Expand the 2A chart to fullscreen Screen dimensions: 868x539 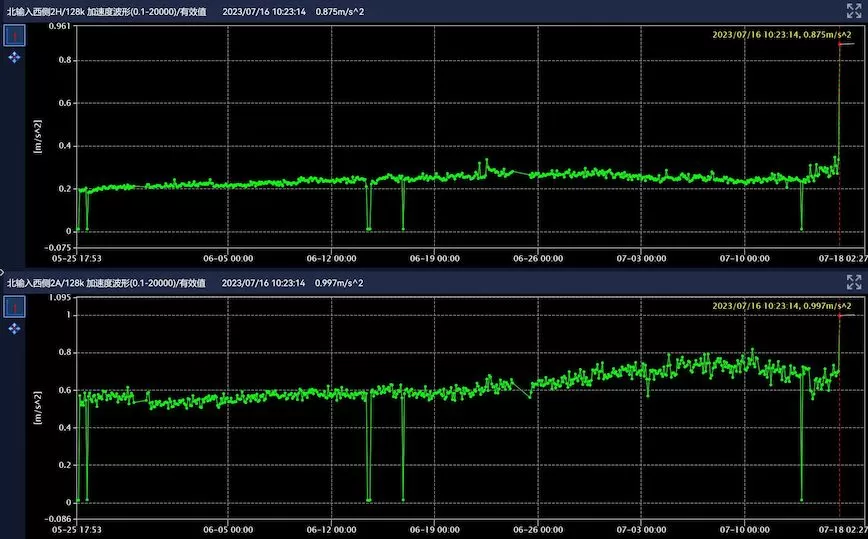853,282
